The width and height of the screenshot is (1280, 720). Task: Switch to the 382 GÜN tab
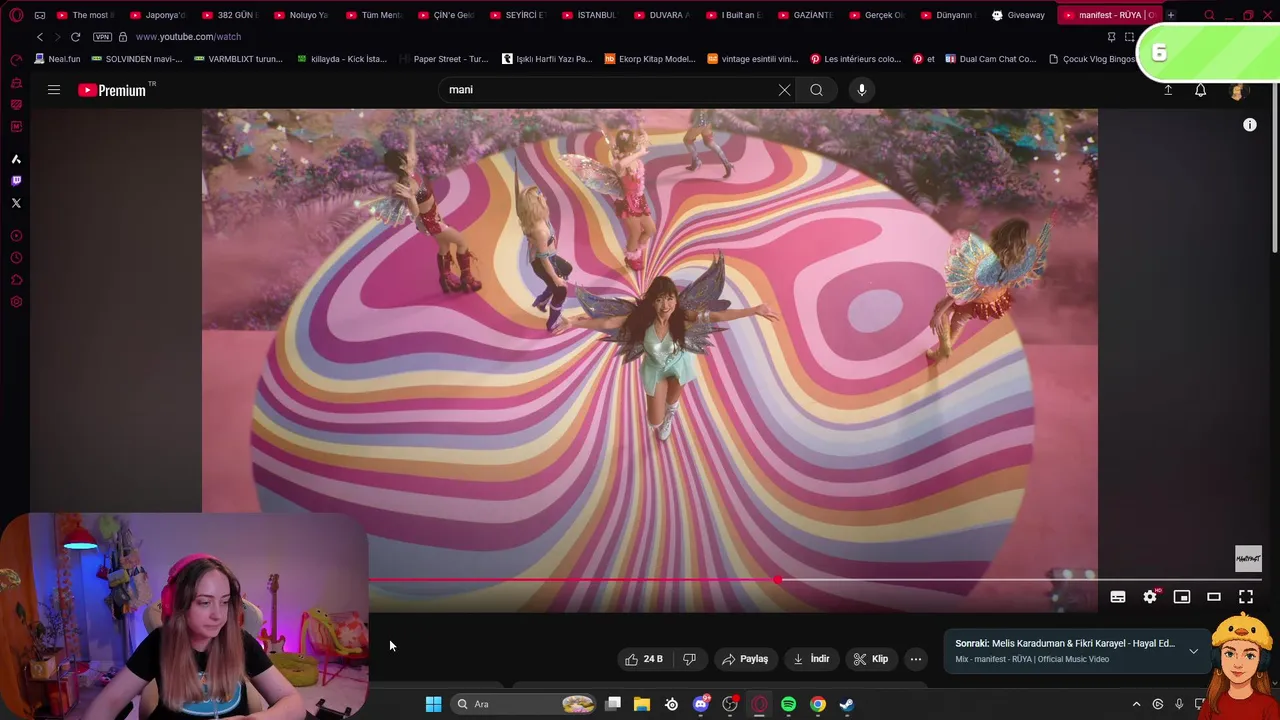click(230, 15)
